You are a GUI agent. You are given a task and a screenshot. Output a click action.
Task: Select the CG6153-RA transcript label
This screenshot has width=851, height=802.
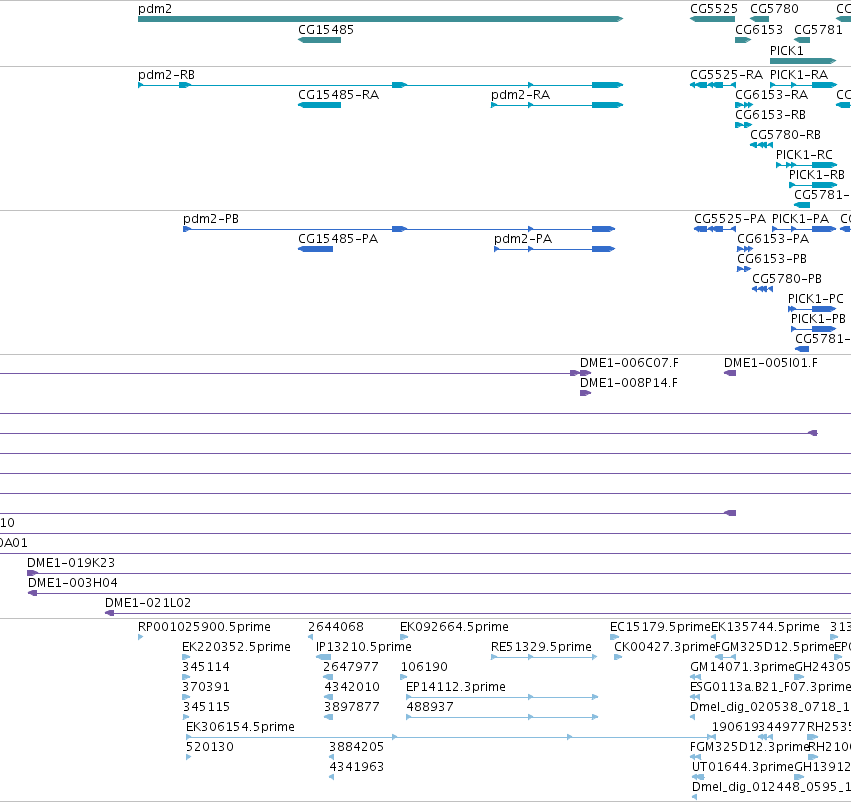point(771,95)
